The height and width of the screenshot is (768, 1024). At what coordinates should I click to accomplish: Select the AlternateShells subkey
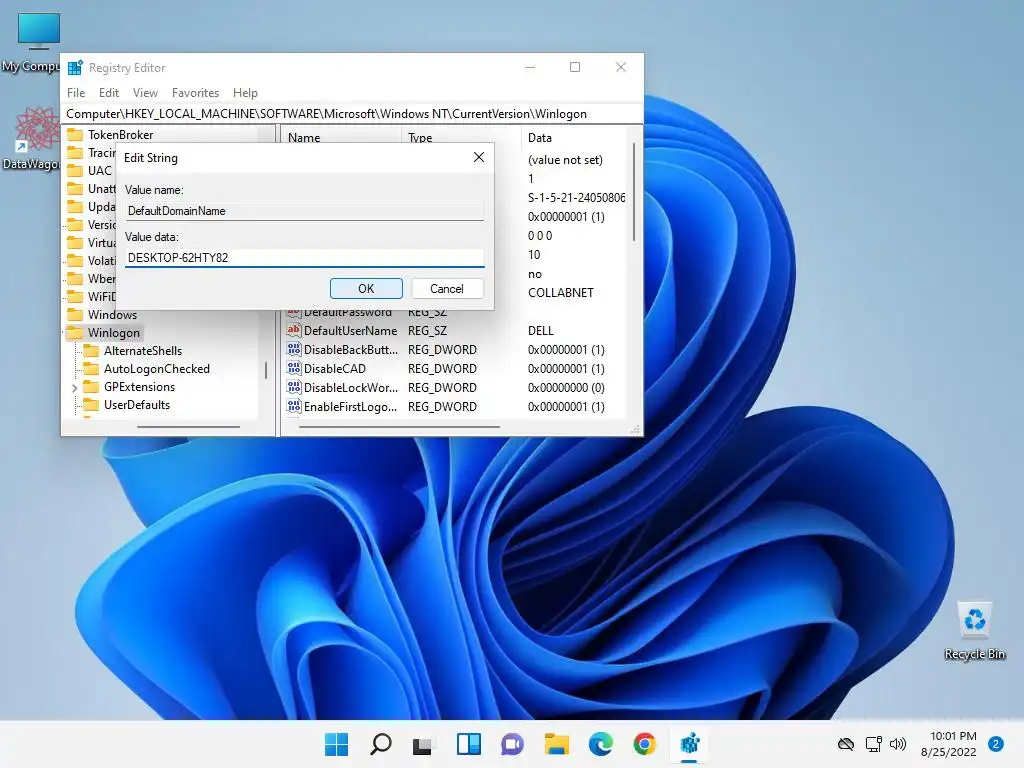coord(142,351)
